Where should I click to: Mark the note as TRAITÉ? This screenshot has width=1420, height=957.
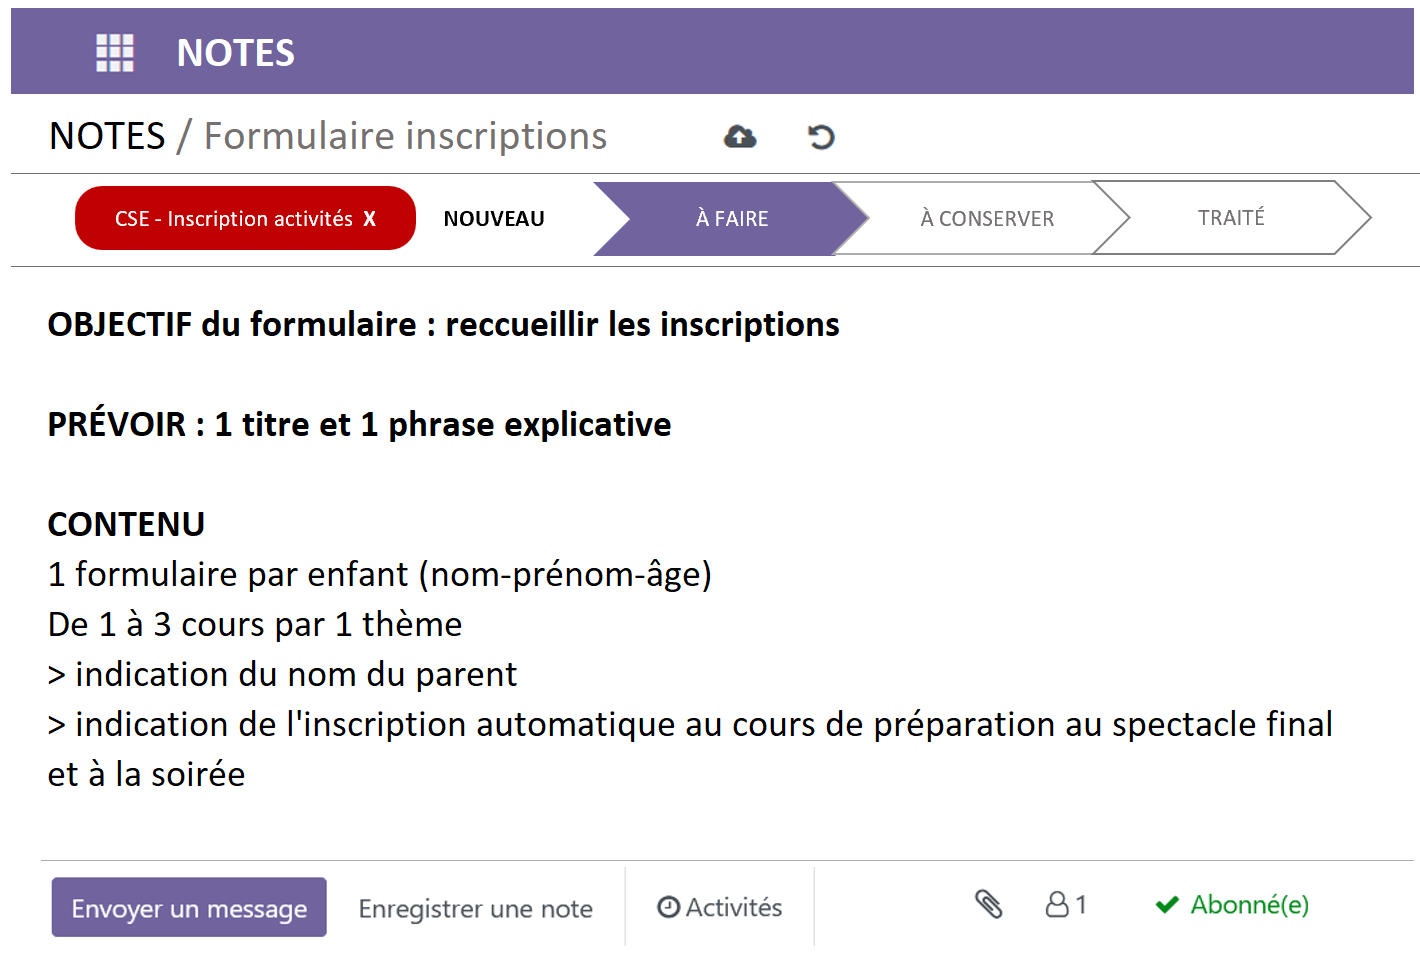point(1231,218)
